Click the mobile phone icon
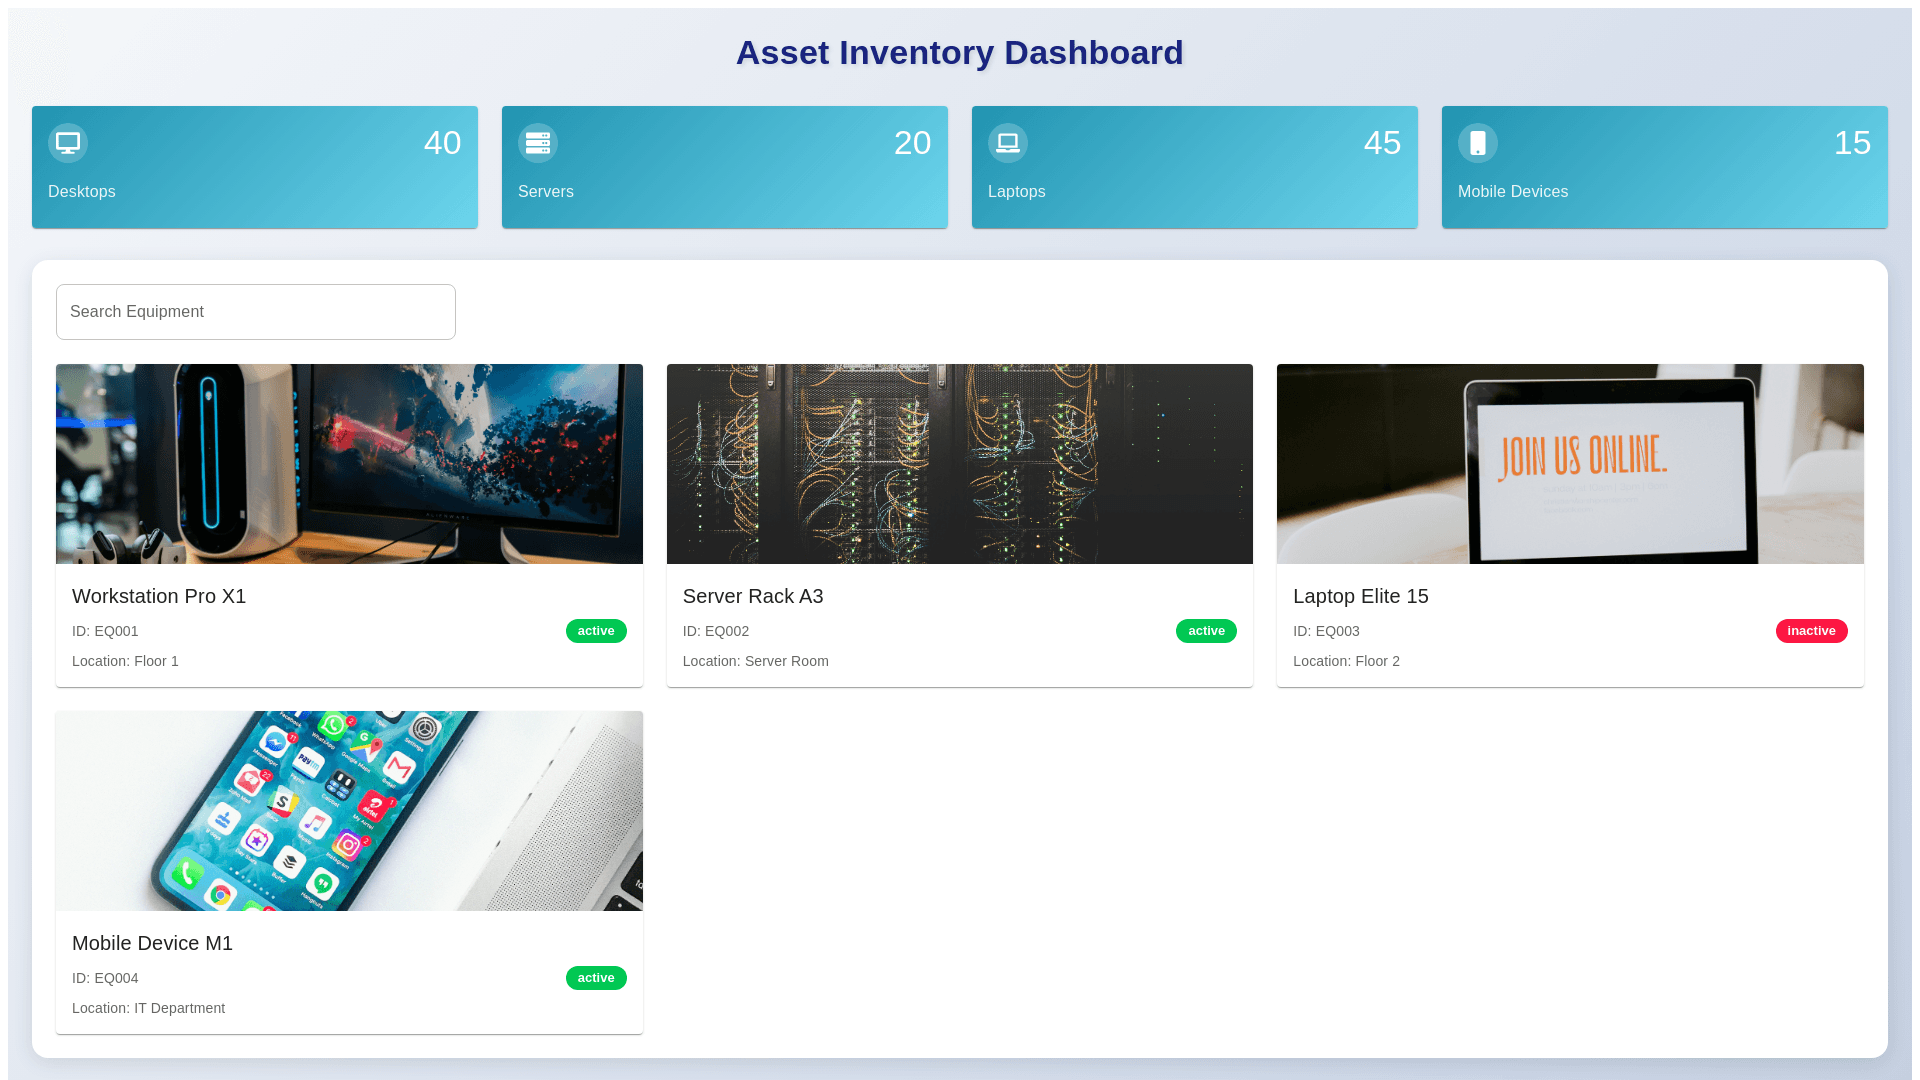1920x1080 pixels. (x=1478, y=143)
